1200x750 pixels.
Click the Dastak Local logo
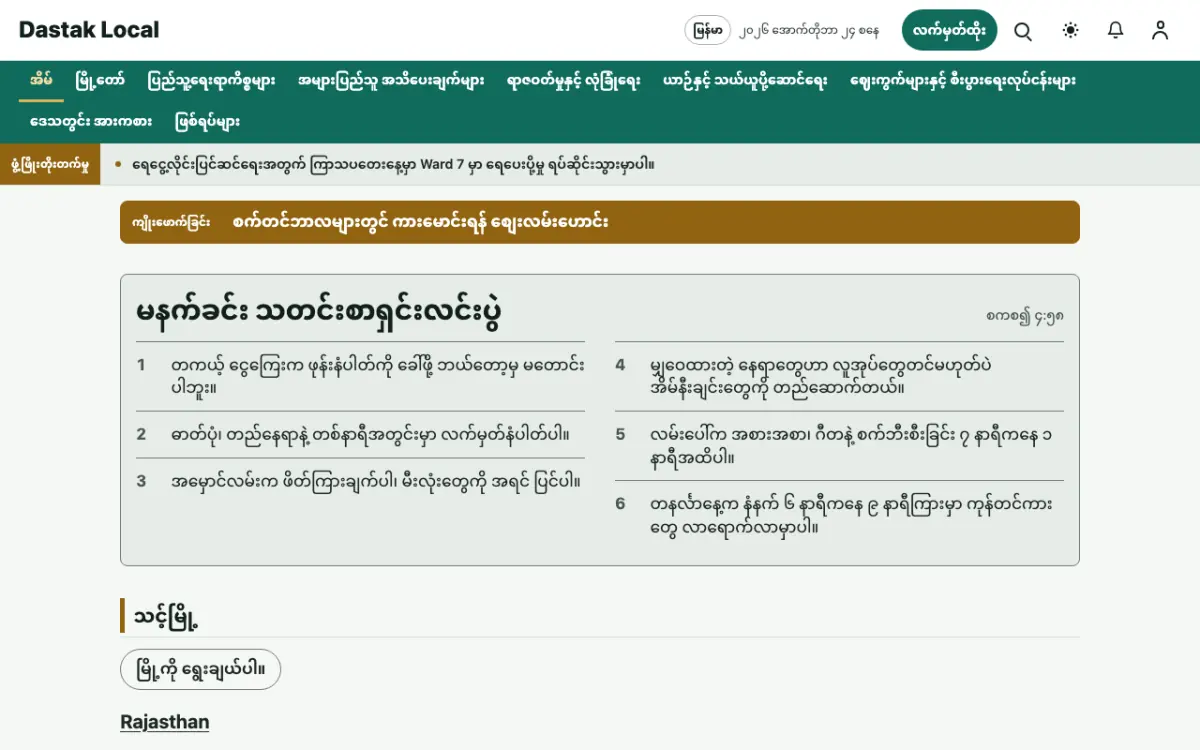(89, 30)
